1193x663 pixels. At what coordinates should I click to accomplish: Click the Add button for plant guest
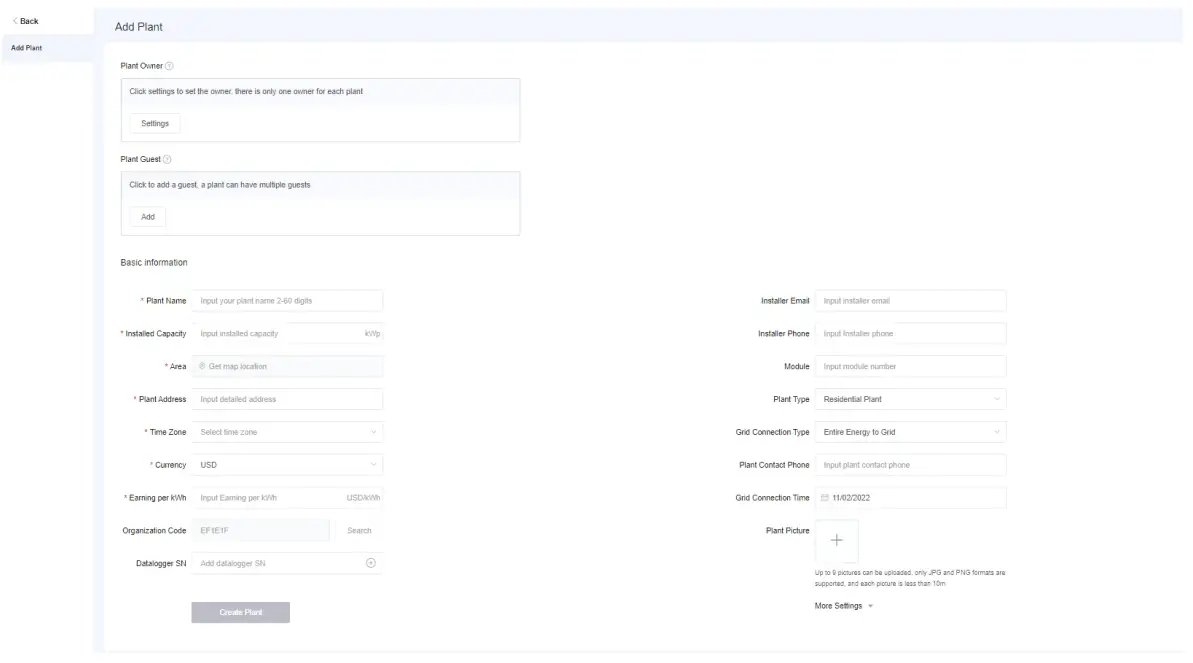tap(148, 217)
